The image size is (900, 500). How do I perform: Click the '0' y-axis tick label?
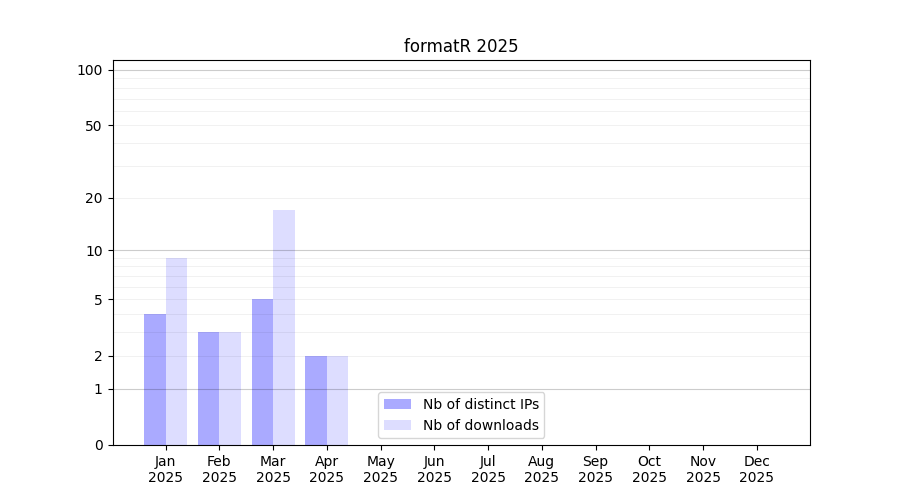[98, 445]
